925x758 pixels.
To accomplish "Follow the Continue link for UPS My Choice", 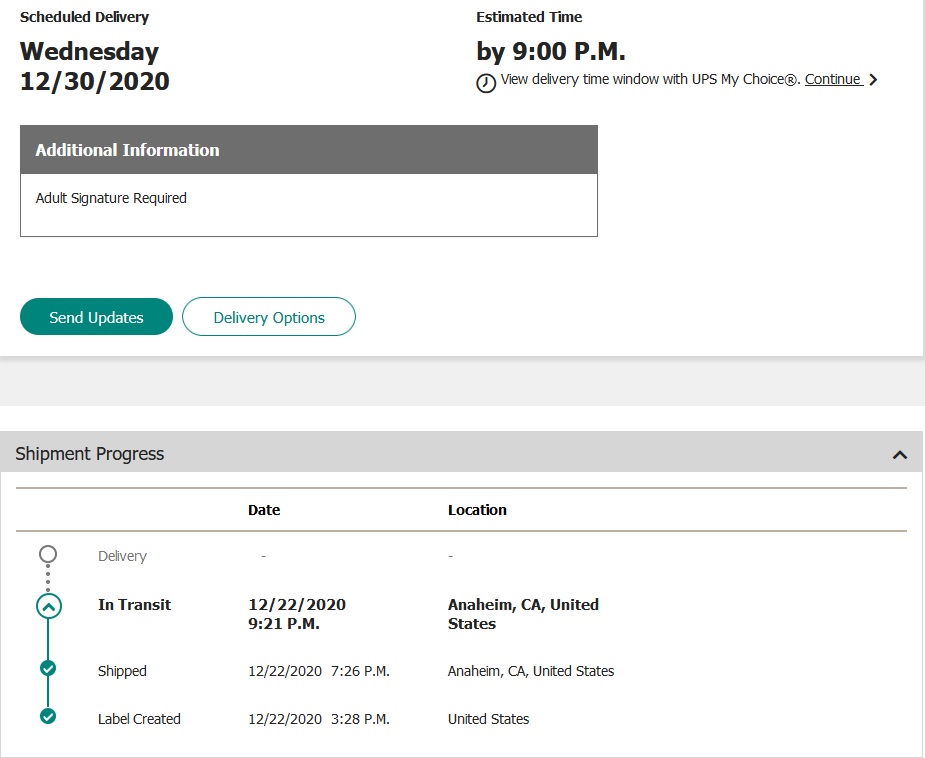I will pos(833,79).
